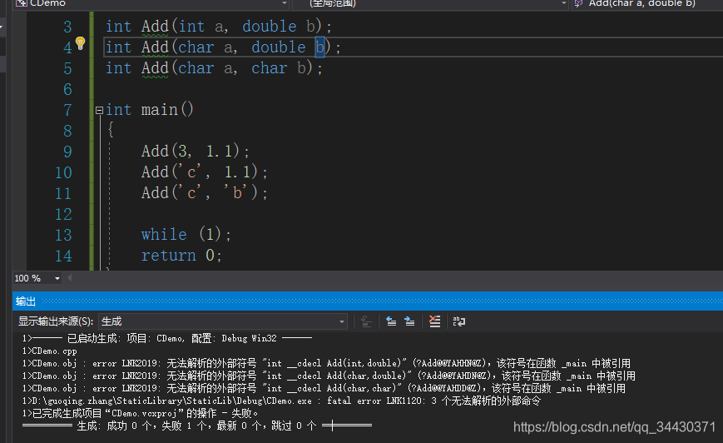
Task: Collapse the main() function fold marker
Action: coord(99,110)
